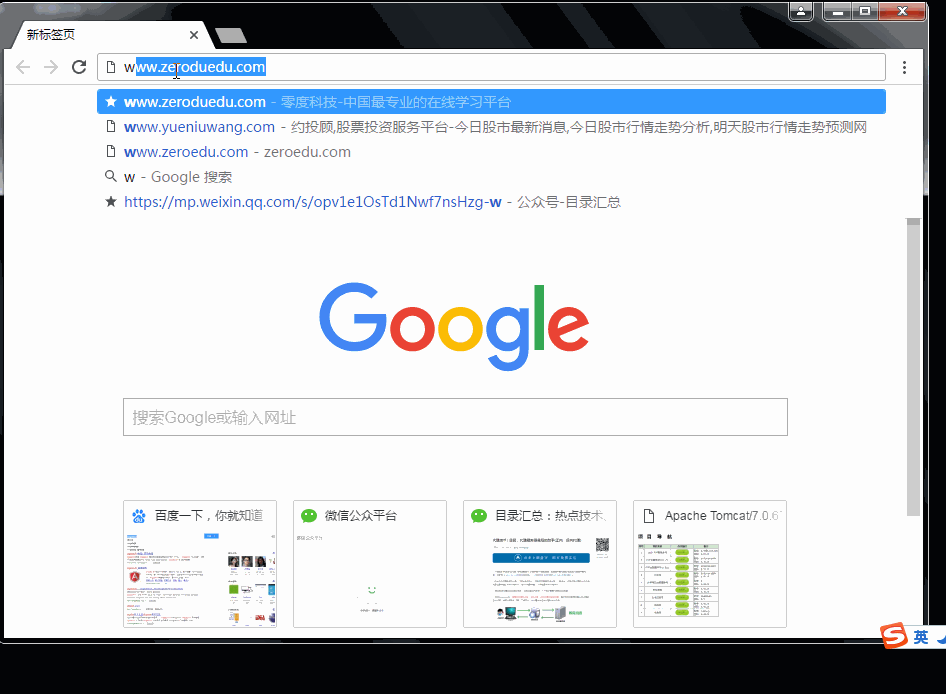Open the Chrome three-dot menu
This screenshot has height=694, width=946.
click(904, 68)
